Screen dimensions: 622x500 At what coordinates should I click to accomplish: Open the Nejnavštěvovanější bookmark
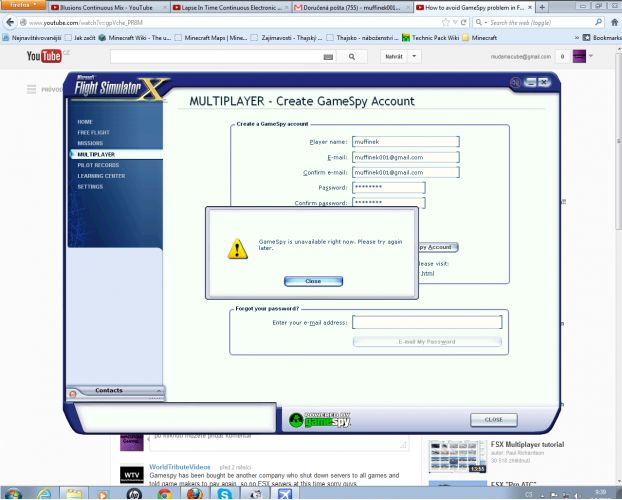pos(32,38)
